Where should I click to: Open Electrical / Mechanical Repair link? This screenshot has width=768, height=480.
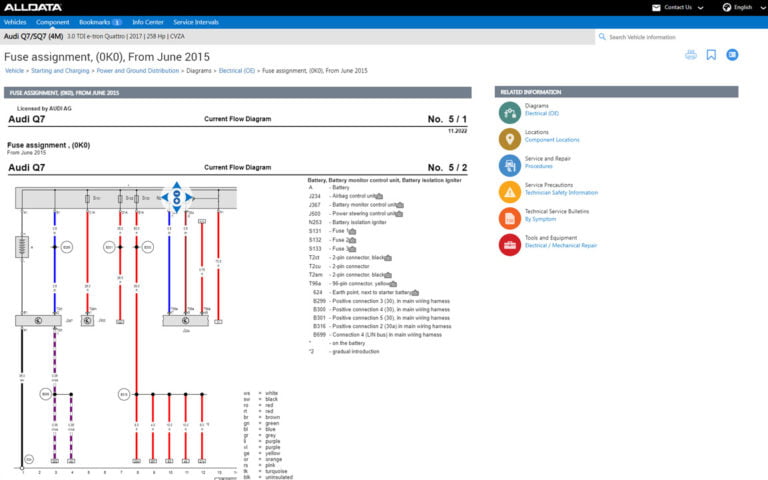coord(561,245)
